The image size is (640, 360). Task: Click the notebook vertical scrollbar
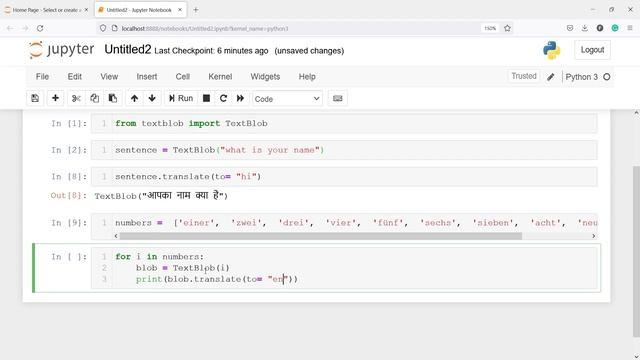(636, 251)
